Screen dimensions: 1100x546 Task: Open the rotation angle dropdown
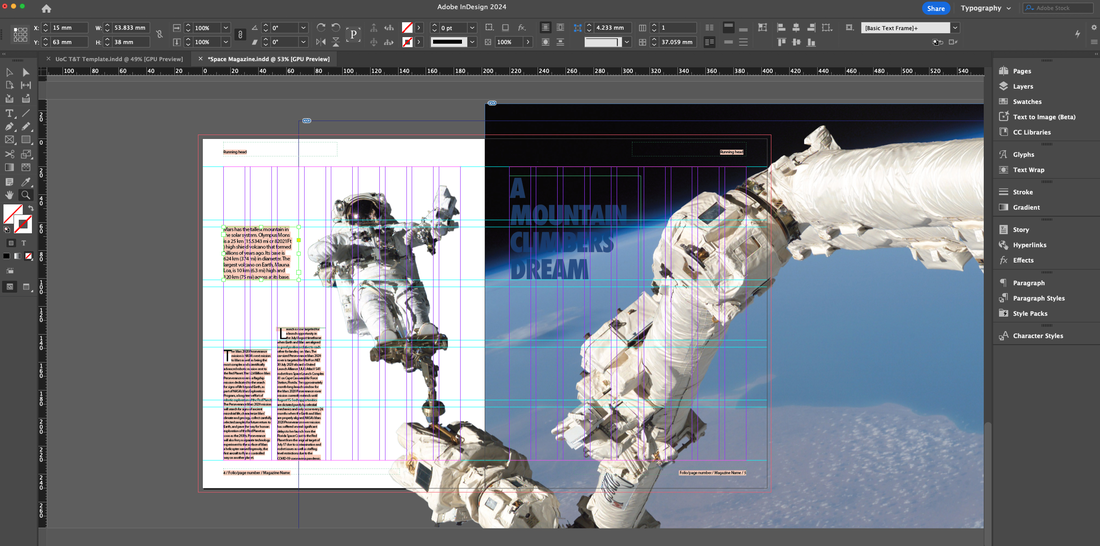[303, 27]
